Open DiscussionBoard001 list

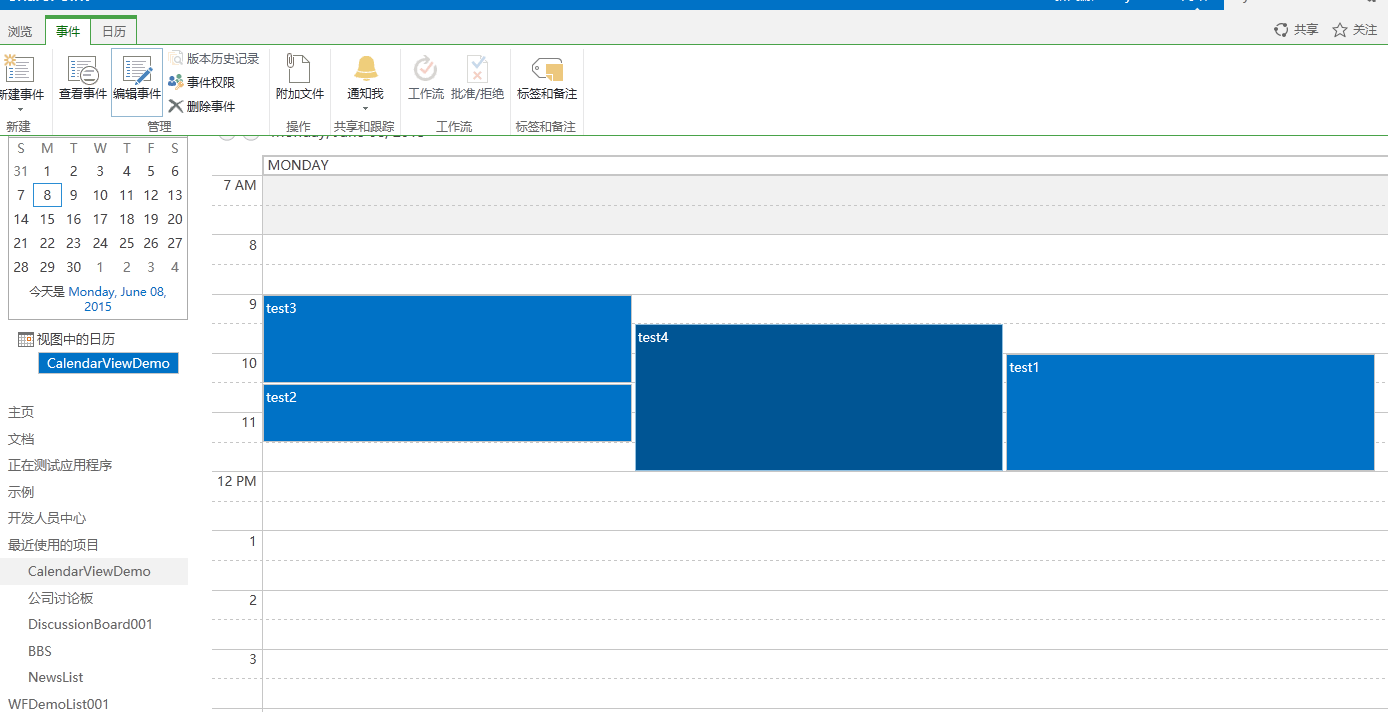[x=90, y=624]
